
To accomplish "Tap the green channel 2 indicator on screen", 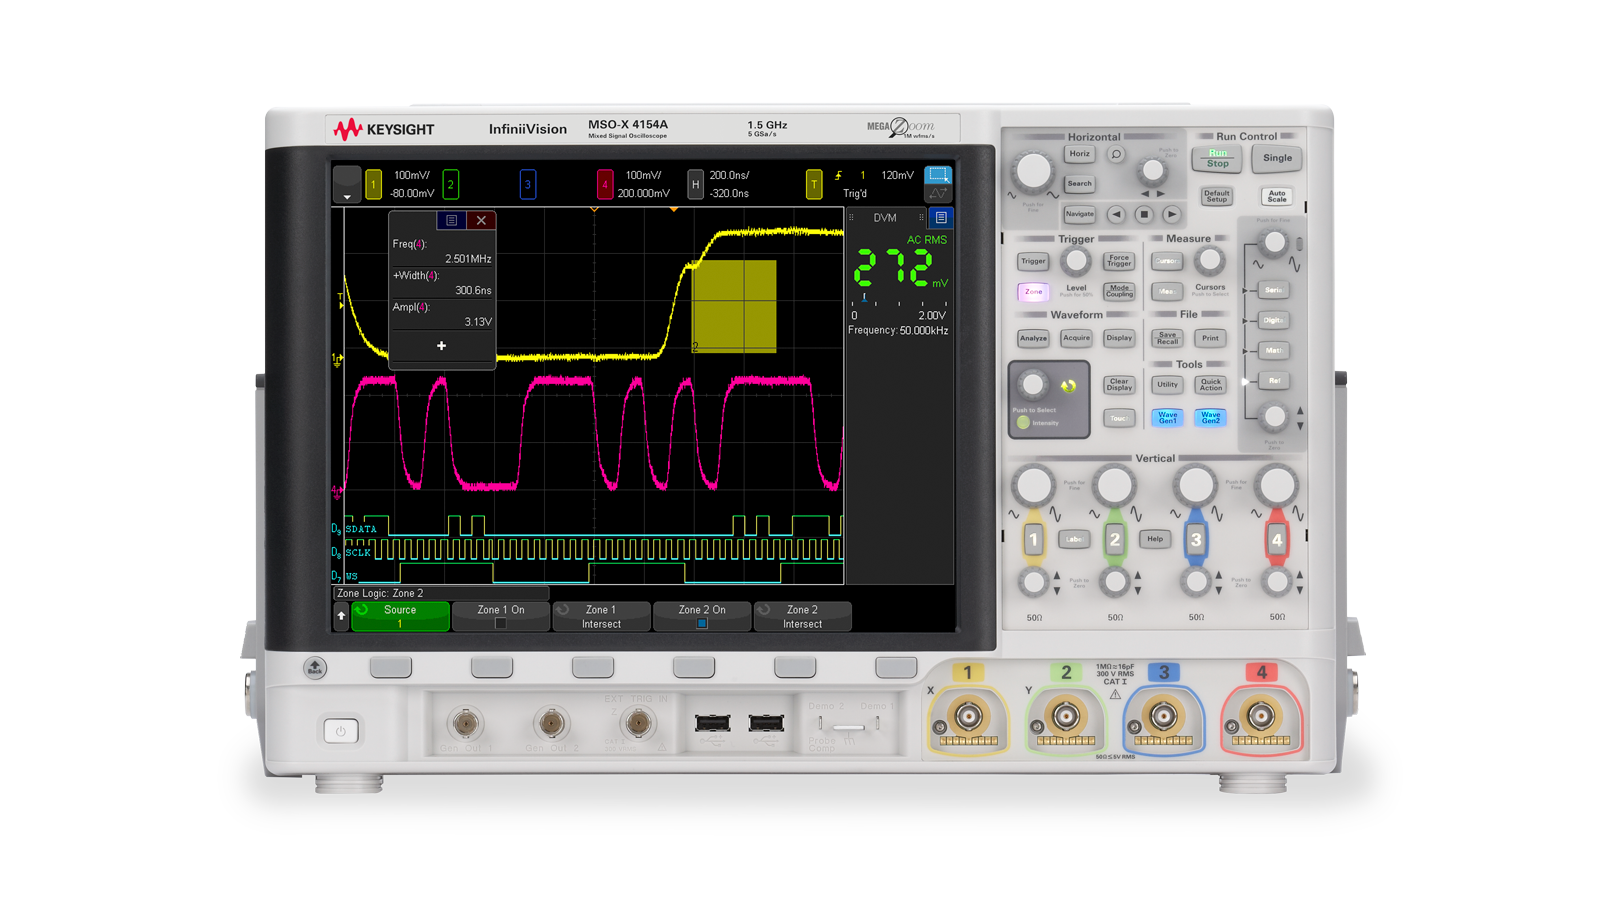I will click(451, 184).
